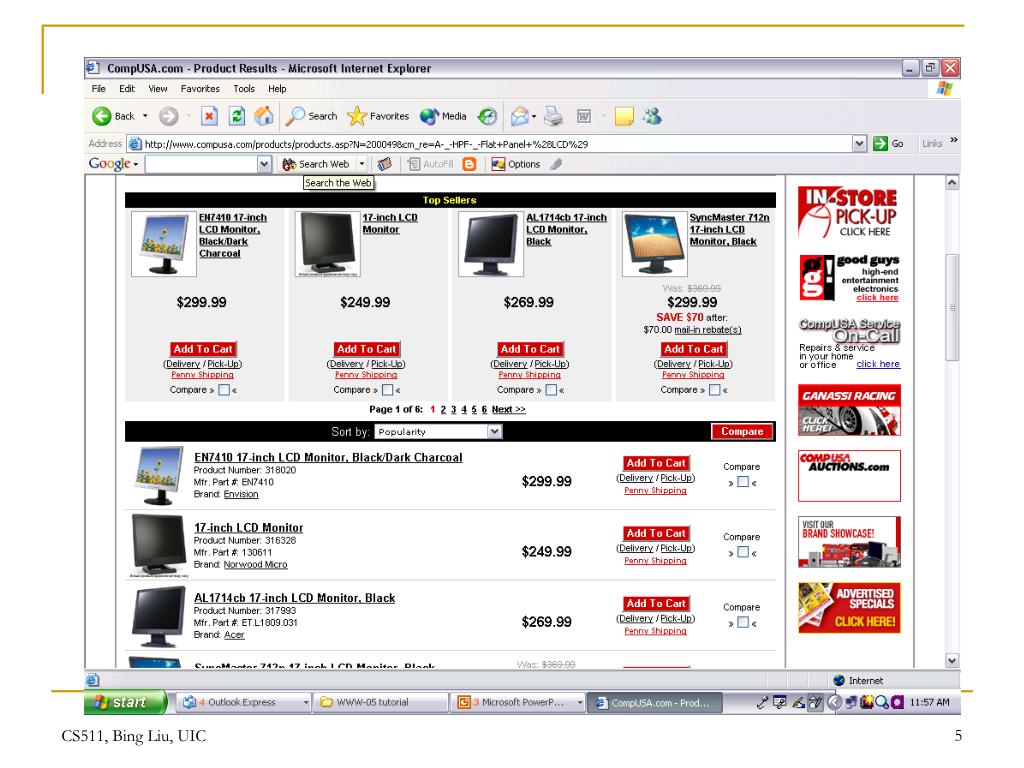Open the Search magnifier toolbar button
1024x768 pixels.
click(312, 116)
